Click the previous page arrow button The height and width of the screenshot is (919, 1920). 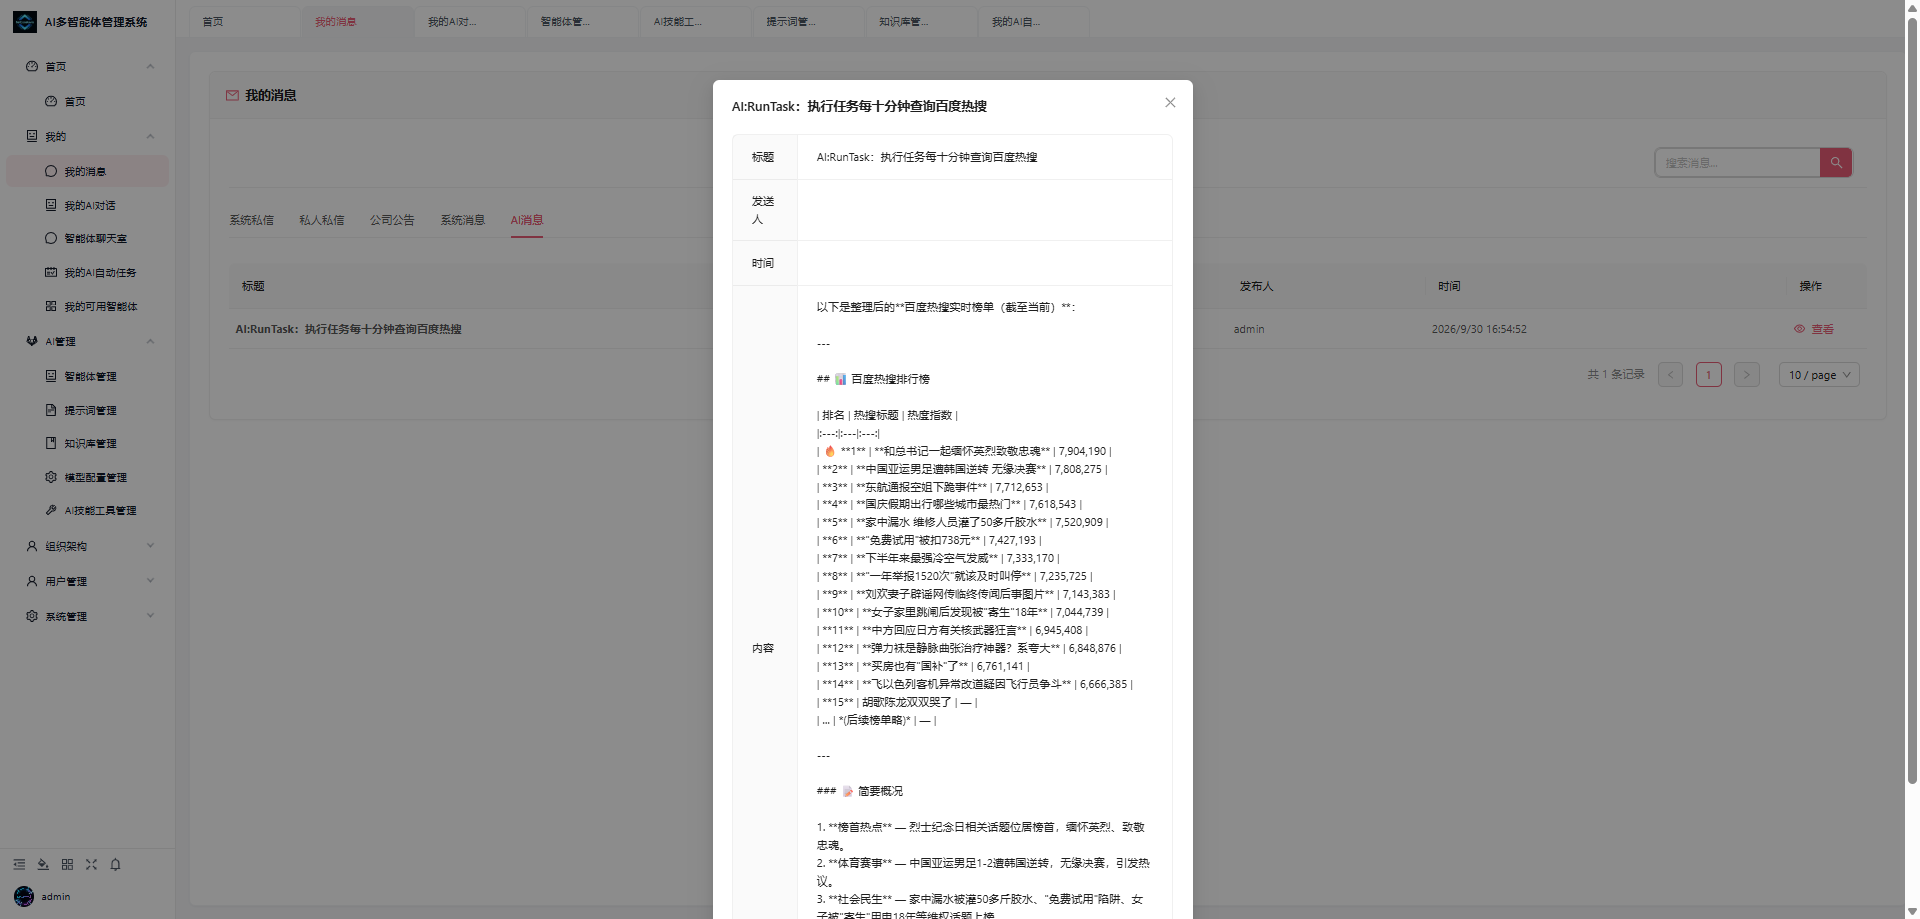click(x=1670, y=375)
